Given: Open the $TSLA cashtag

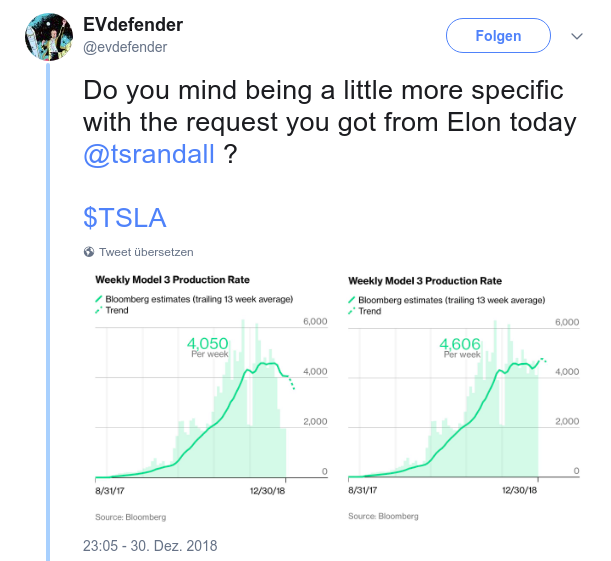Looking at the screenshot, I should pos(124,217).
